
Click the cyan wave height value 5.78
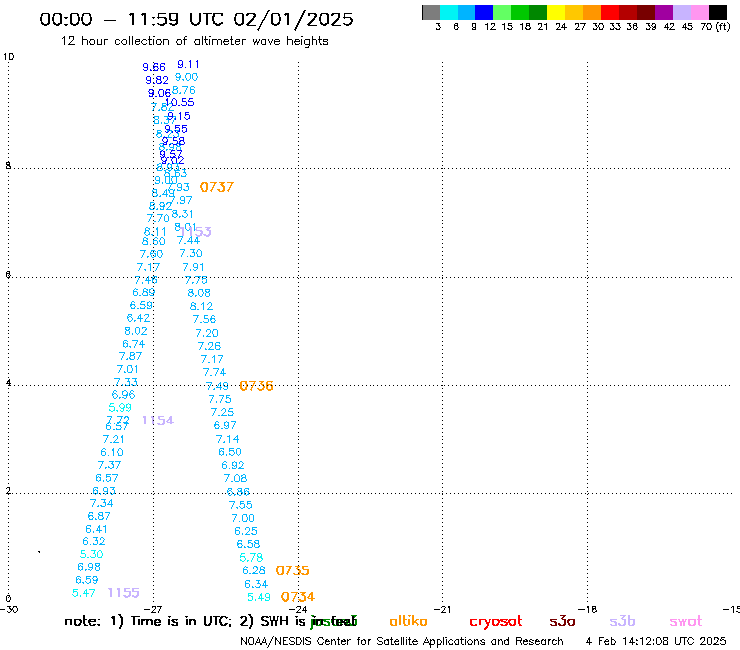(252, 558)
